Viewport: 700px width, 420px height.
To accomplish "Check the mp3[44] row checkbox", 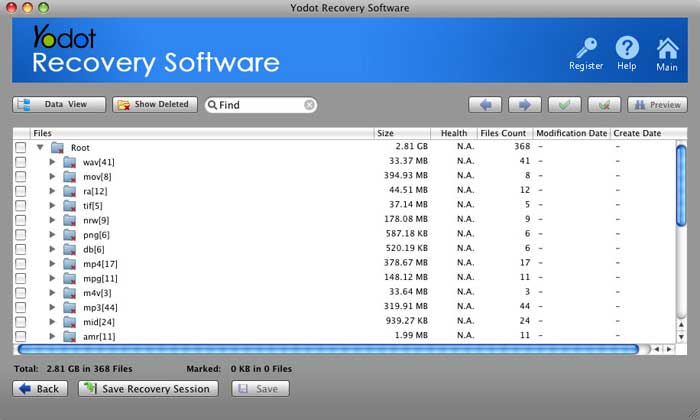I will [21, 308].
